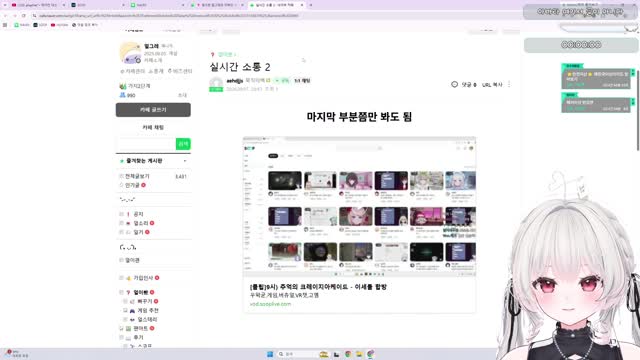Collapse the 즐겨찾는 게시판 favorites dropdown arrow
The image size is (640, 360).
pos(185,161)
